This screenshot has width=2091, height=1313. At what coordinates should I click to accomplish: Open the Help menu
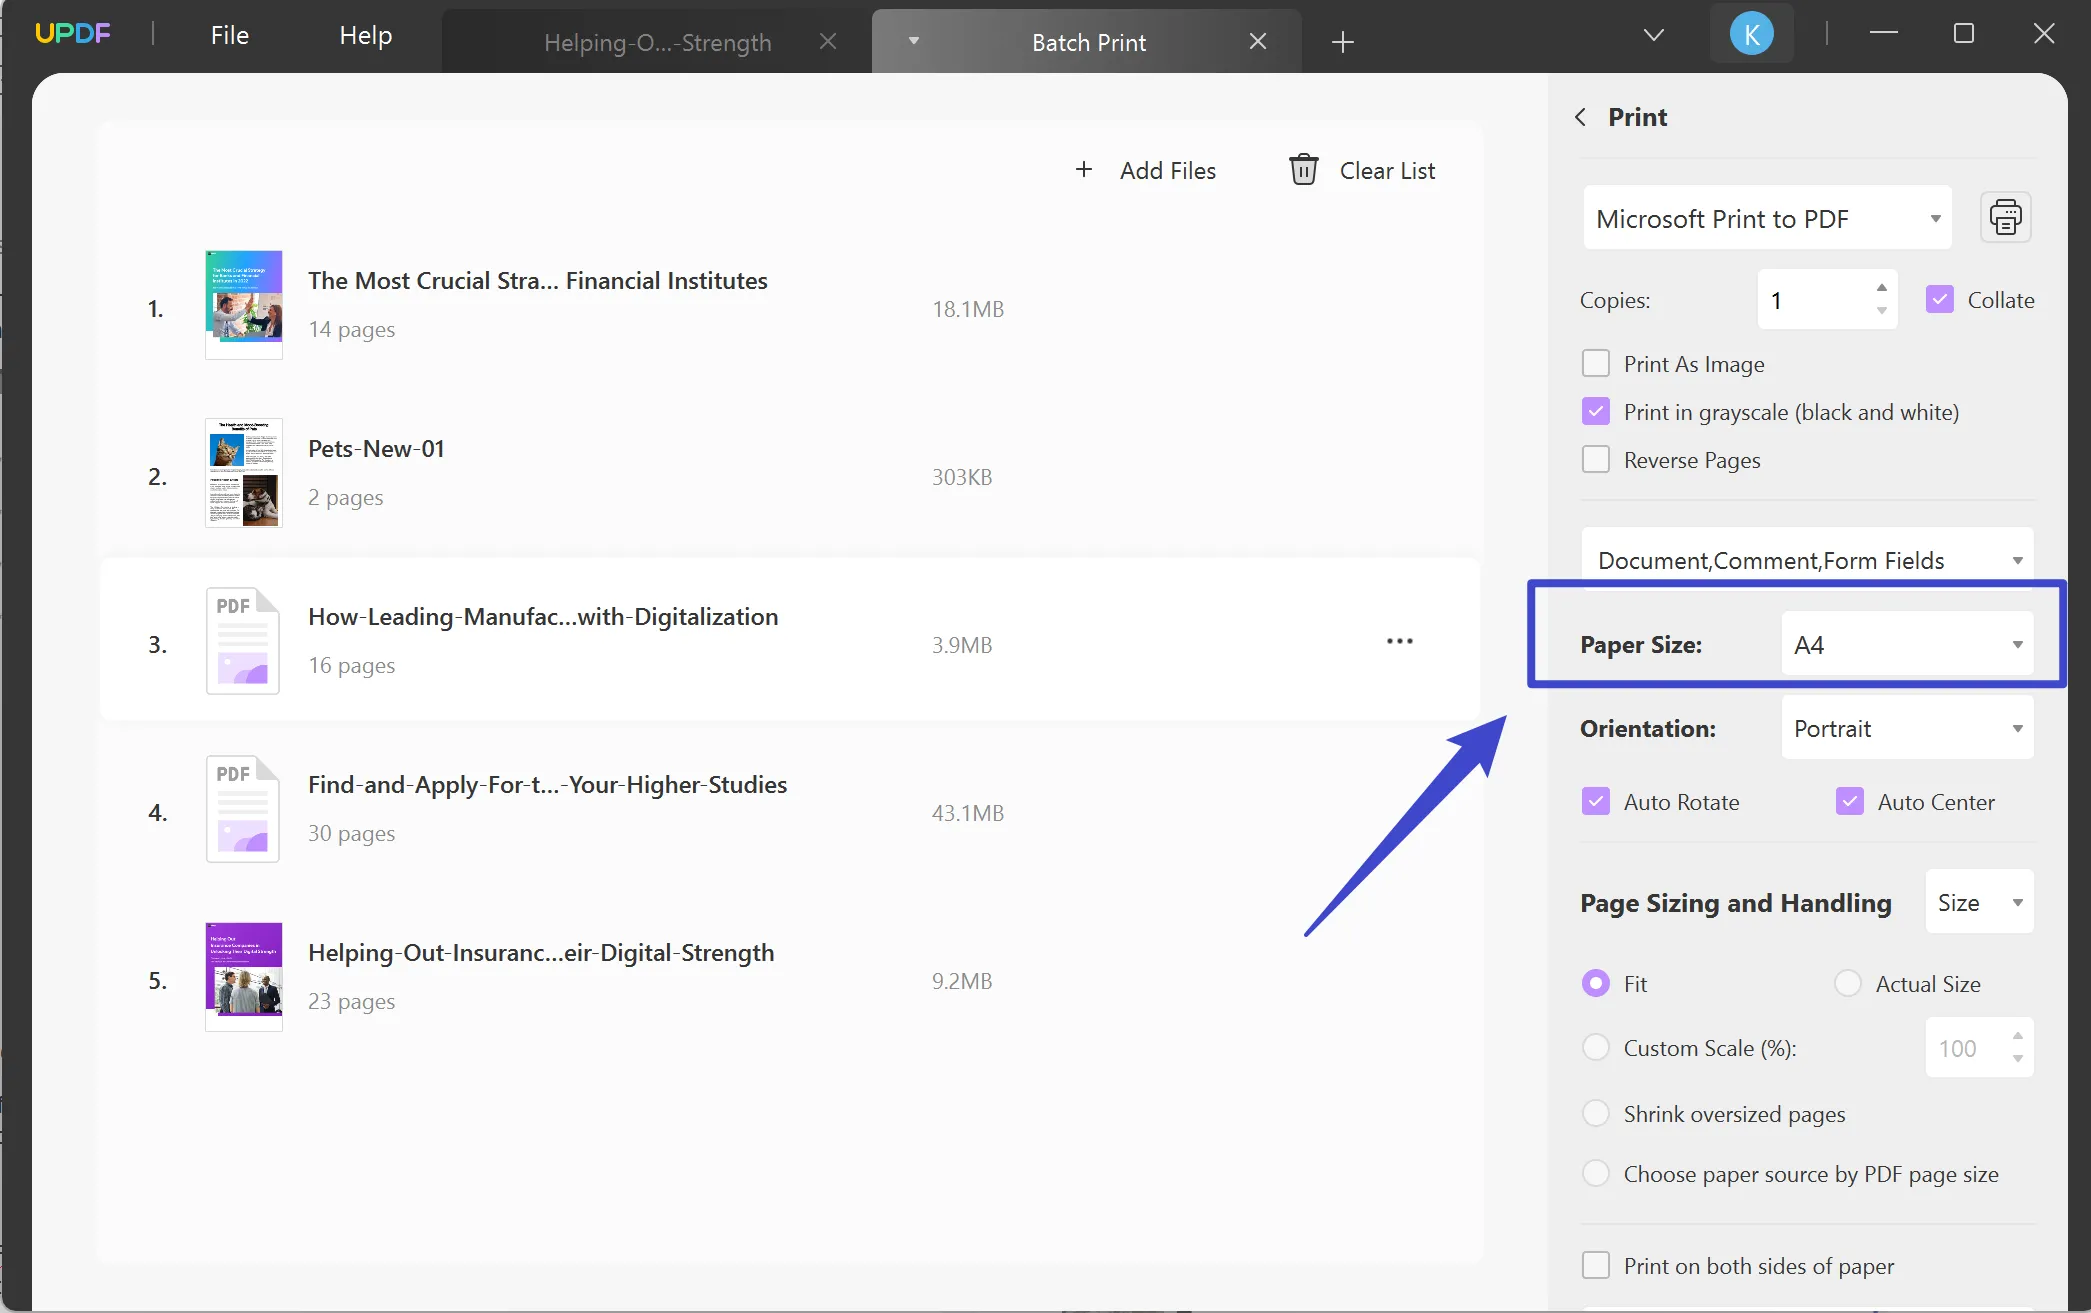click(x=366, y=33)
